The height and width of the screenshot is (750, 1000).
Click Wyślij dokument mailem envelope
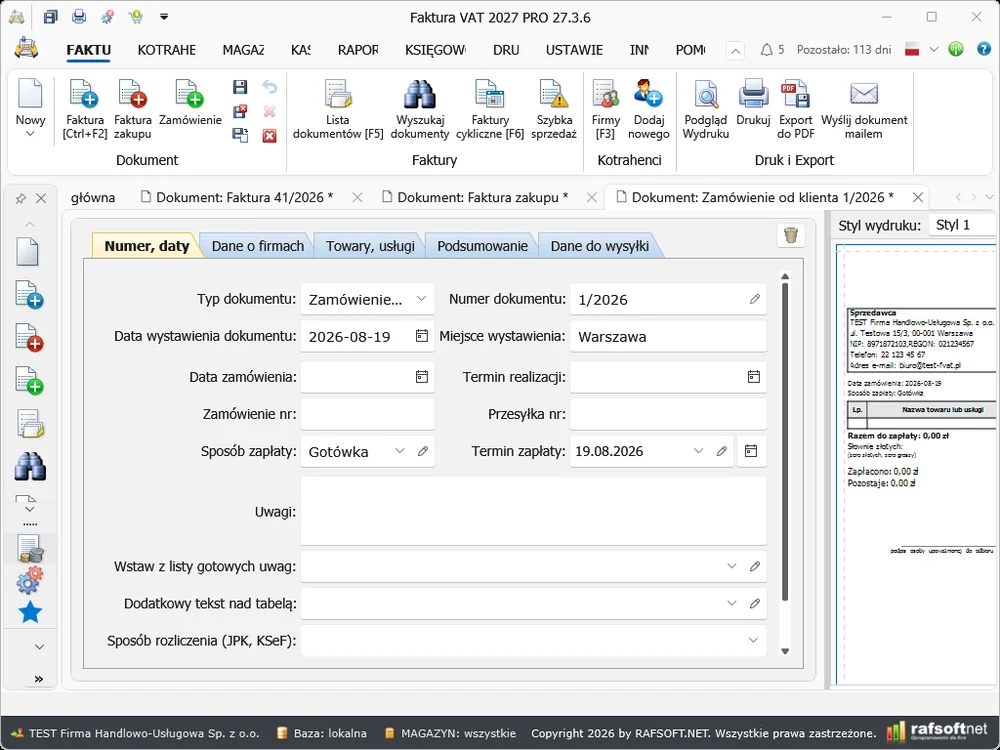[864, 108]
